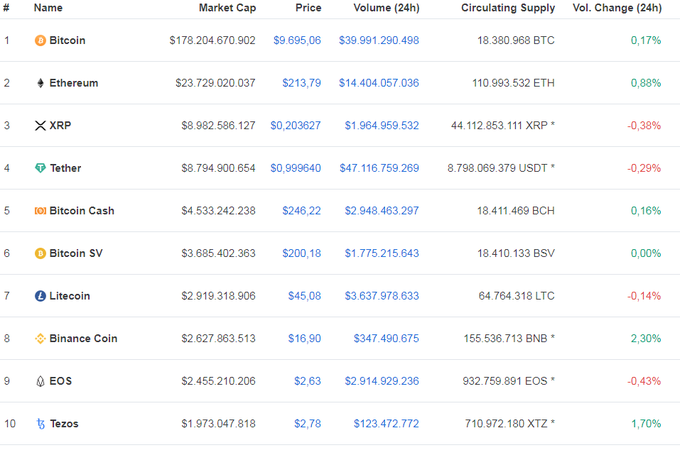Click Litecoin price $45,08
Viewport: 680px width, 455px height.
(x=305, y=296)
